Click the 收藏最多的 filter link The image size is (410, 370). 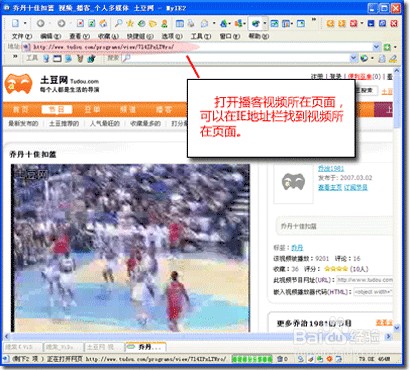coord(145,124)
